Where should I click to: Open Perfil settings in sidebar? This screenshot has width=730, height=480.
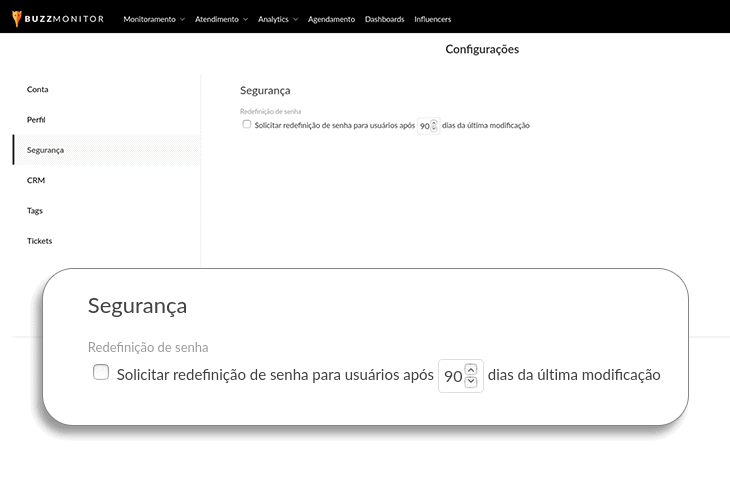[37, 120]
